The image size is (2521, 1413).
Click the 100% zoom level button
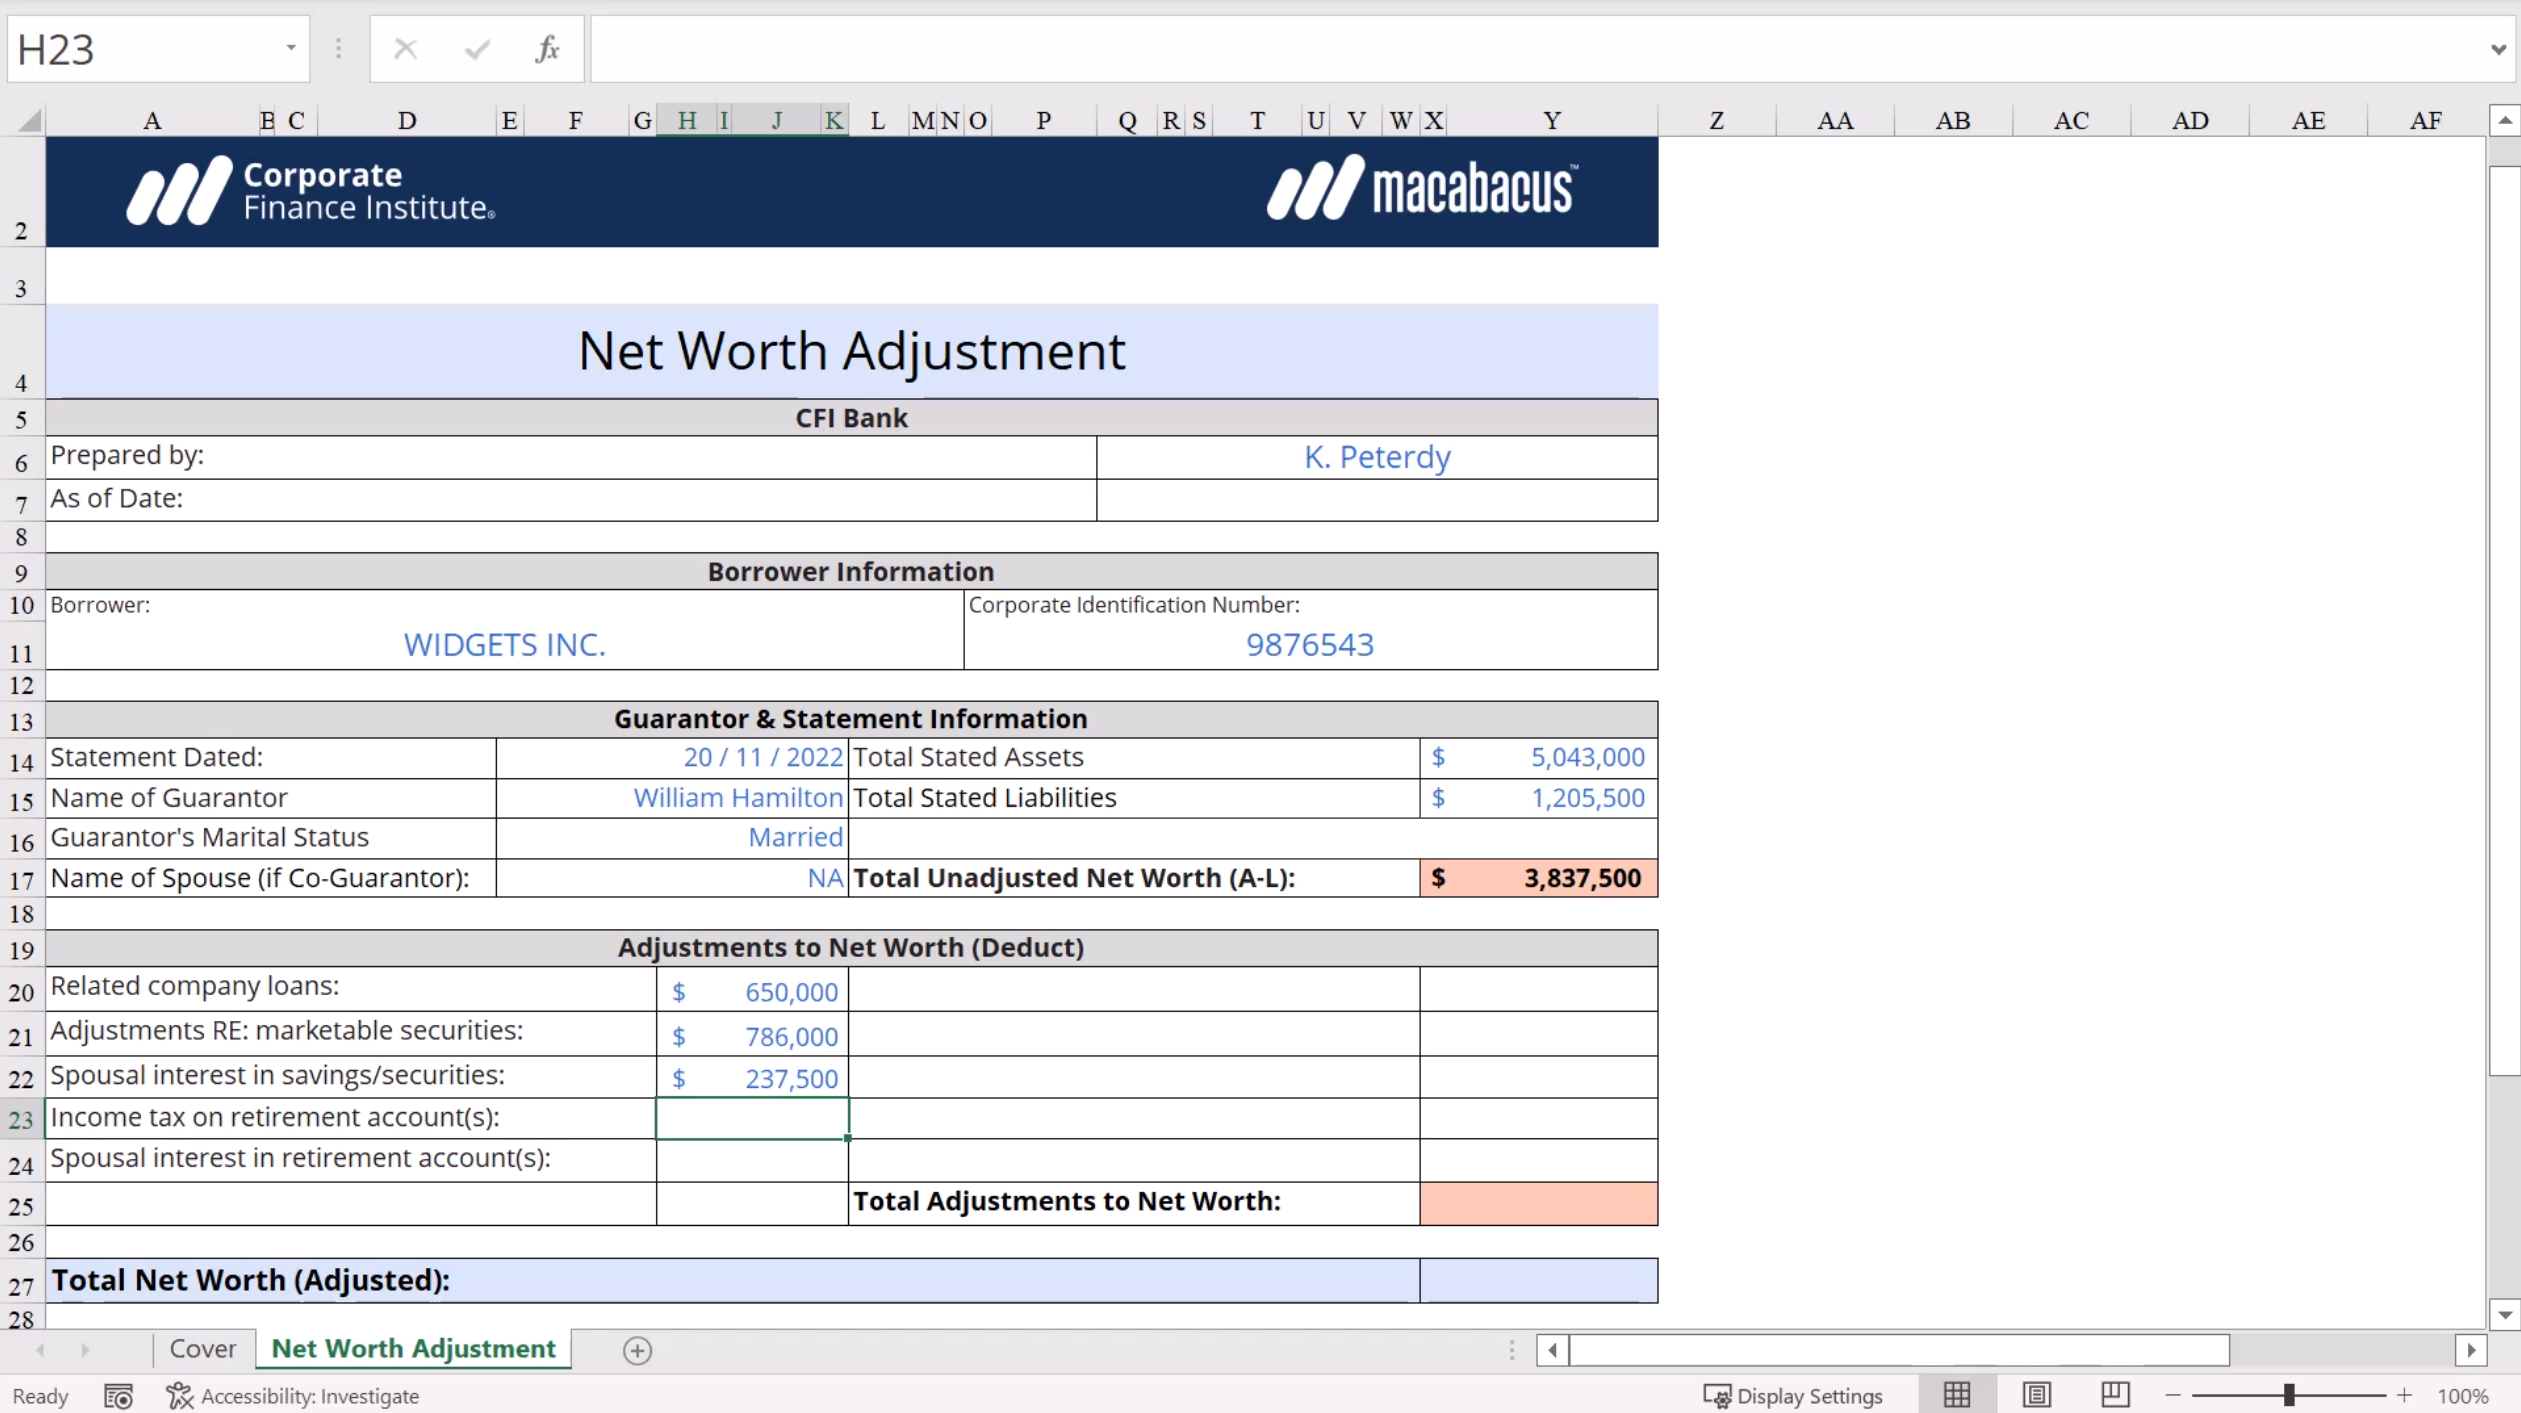2462,1395
